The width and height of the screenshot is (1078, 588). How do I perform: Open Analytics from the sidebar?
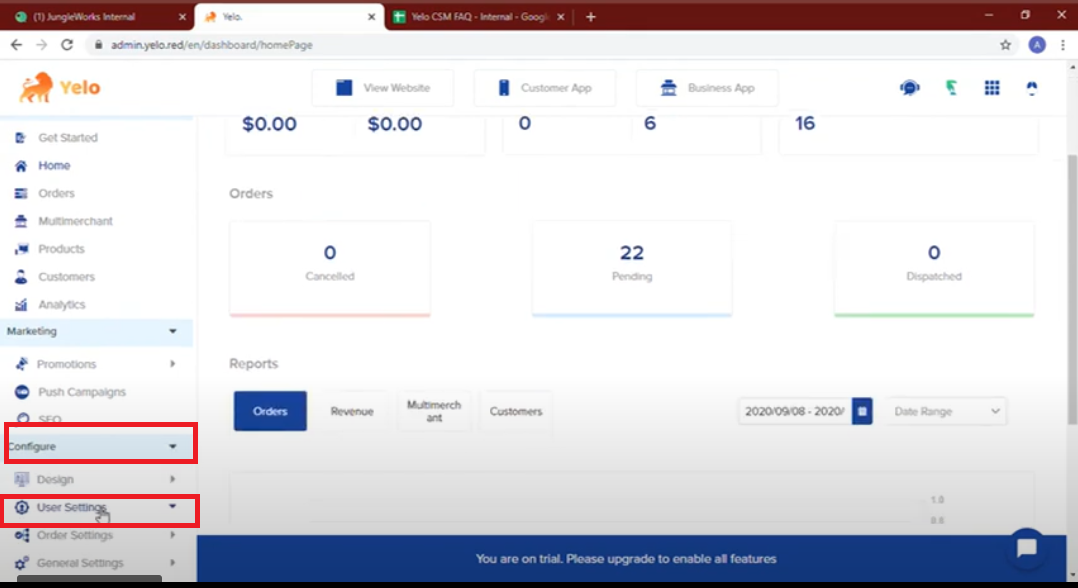coord(61,304)
